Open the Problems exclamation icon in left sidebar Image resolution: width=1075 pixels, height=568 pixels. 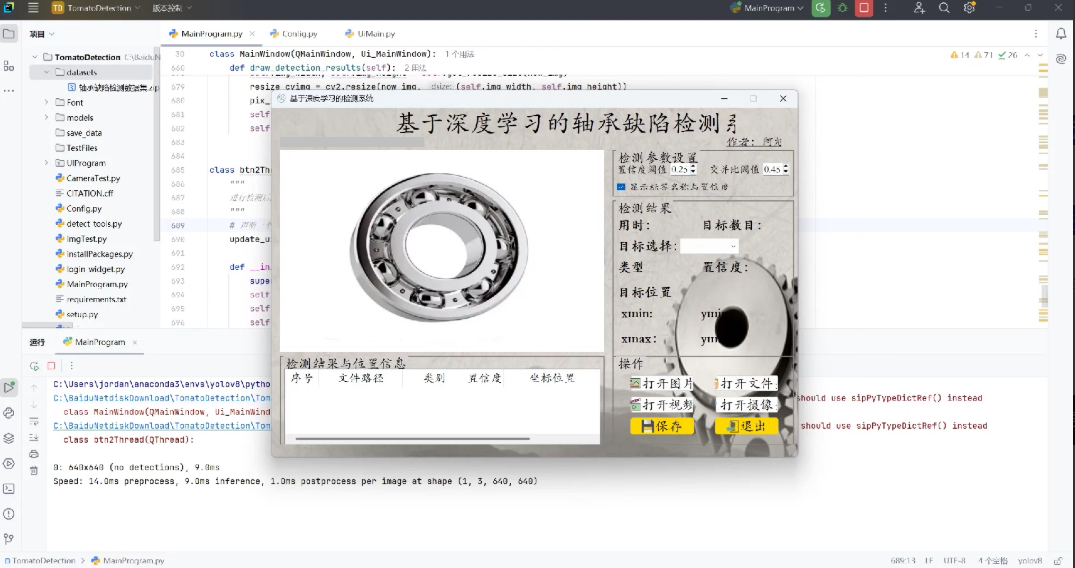pos(9,514)
